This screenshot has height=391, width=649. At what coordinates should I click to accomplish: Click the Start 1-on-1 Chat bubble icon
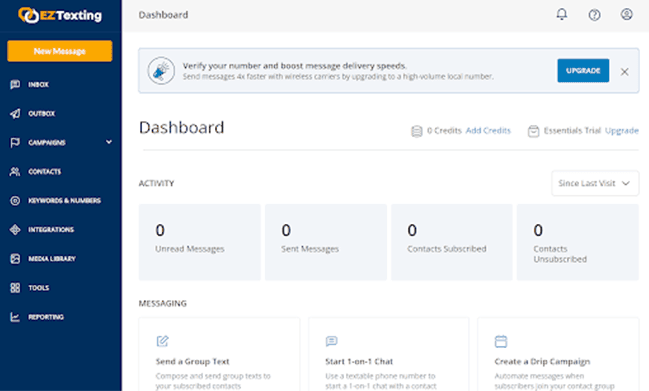332,341
